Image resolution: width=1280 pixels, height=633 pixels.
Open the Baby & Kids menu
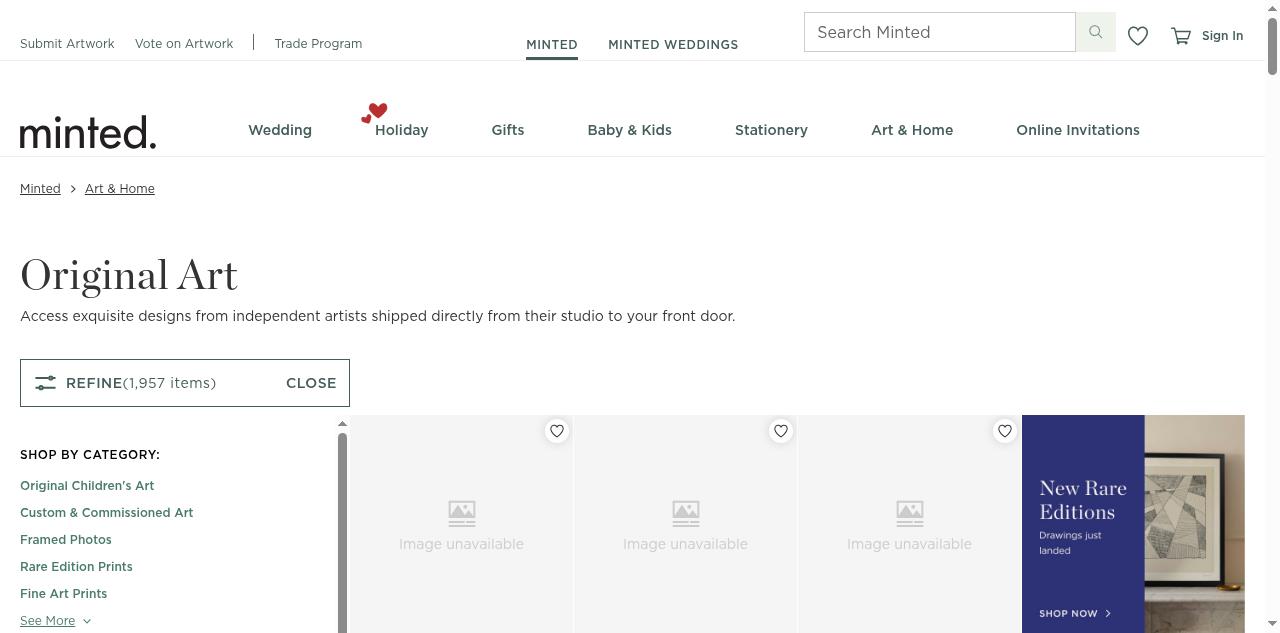(630, 130)
